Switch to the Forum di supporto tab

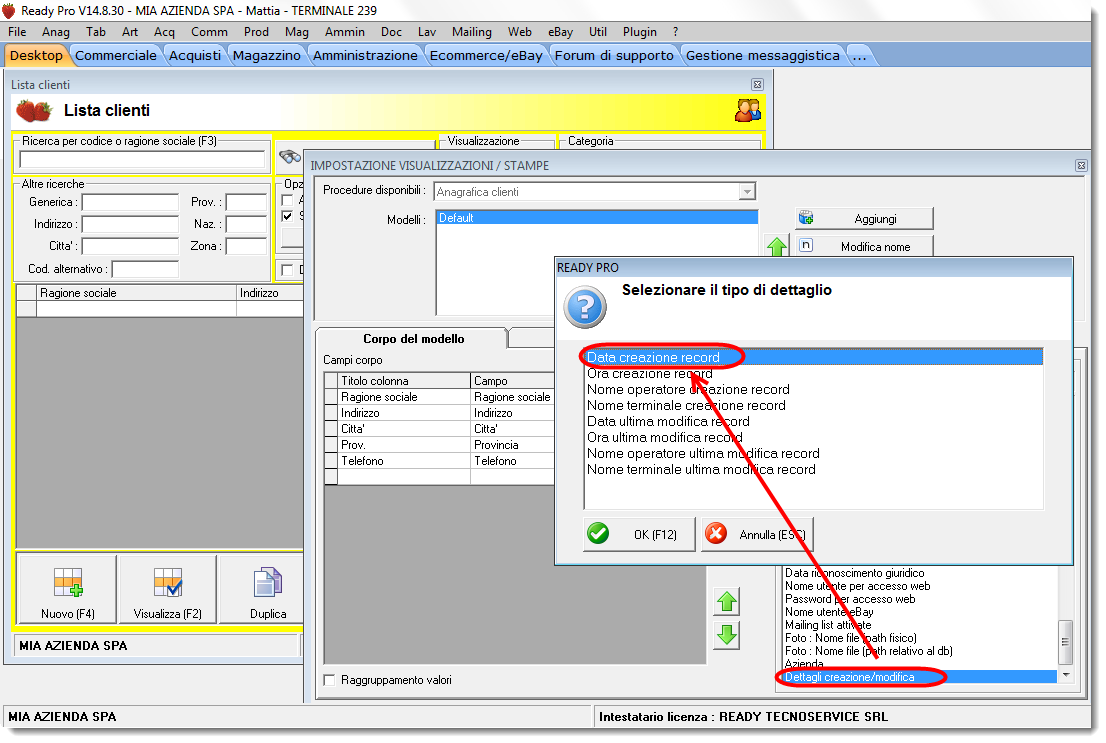[x=614, y=56]
